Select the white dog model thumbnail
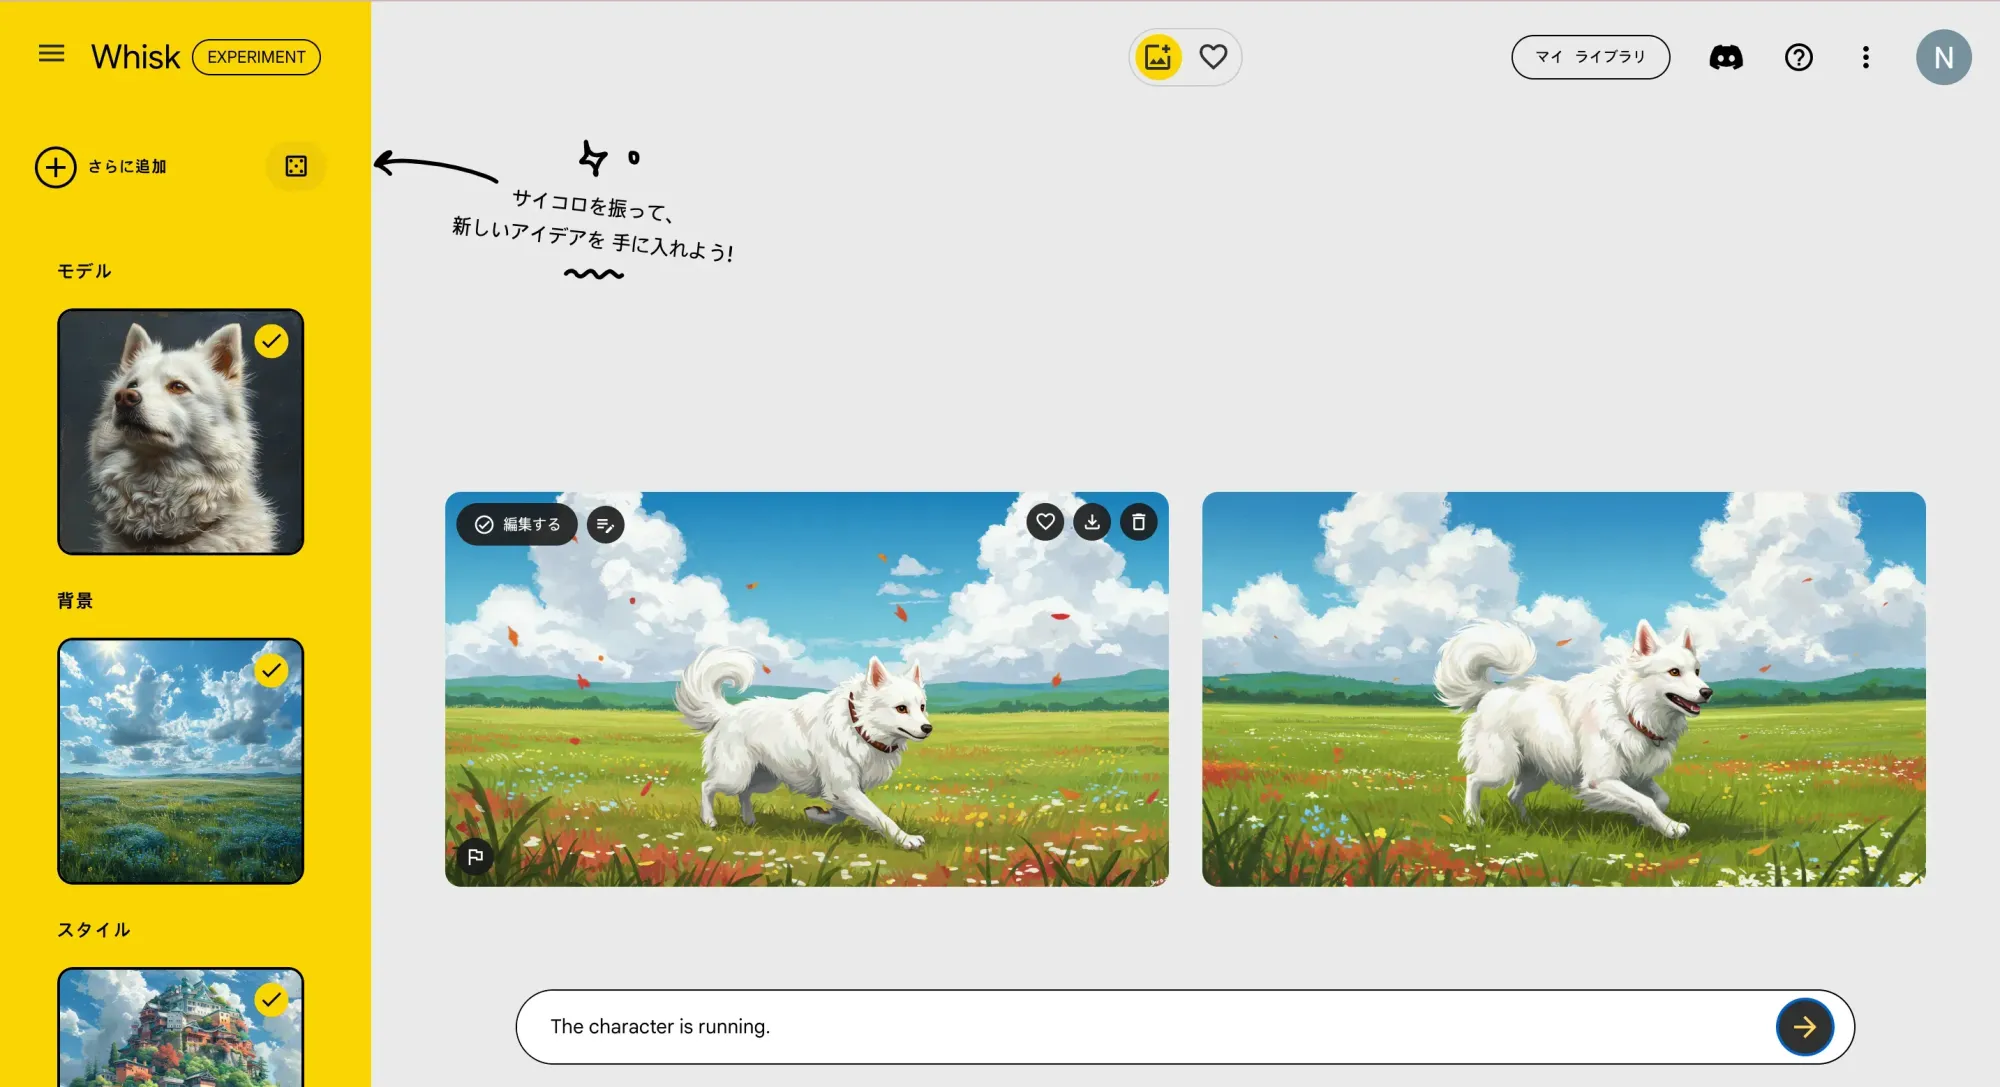Screen dimensions: 2000x1087 click(180, 431)
